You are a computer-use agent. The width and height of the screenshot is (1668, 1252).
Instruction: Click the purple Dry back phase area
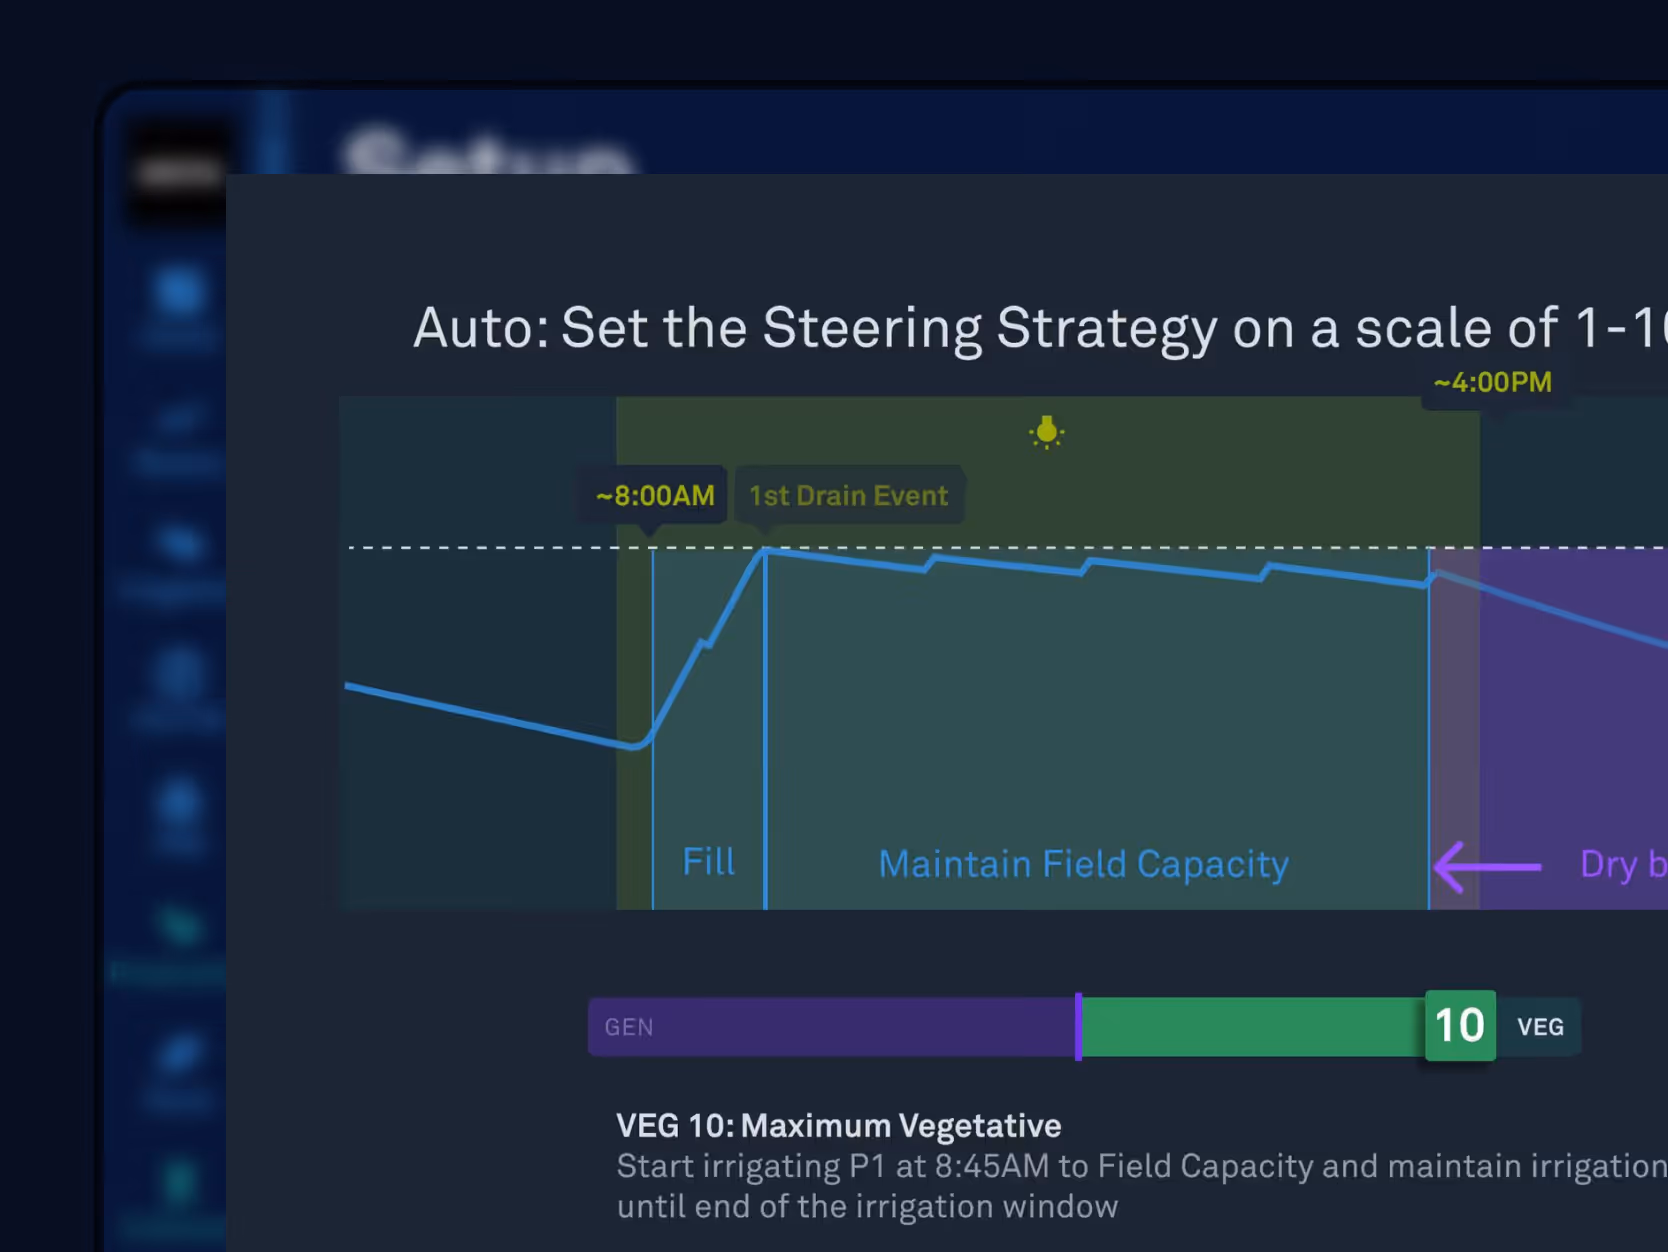[x=1574, y=730]
